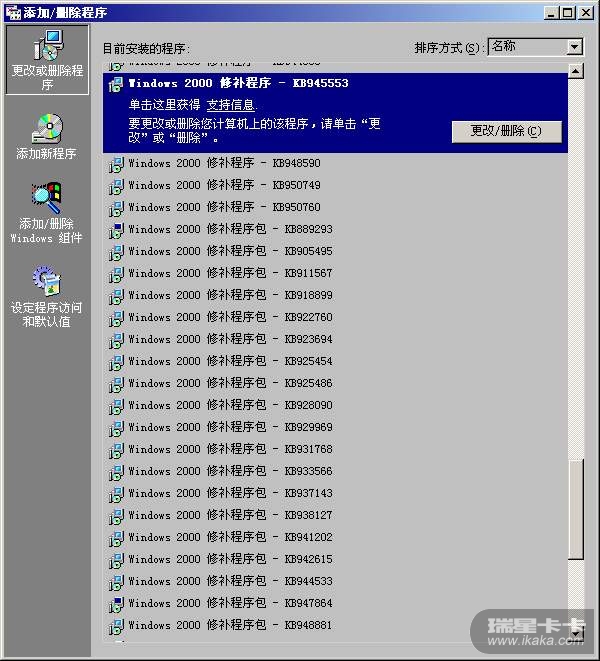Select the text 'Windows 2000 修补程序包 - KB931768'
Viewport: 600px width, 661px height.
coord(230,449)
